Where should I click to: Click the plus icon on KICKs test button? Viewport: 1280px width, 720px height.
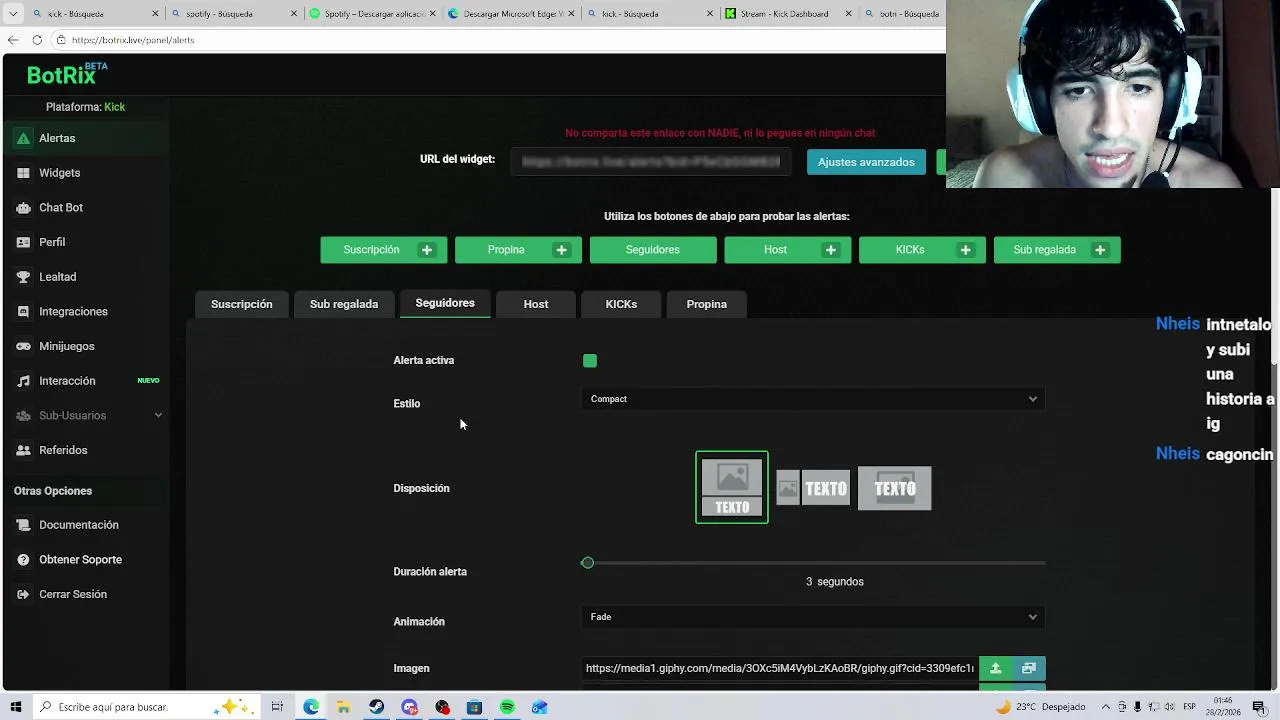(965, 250)
